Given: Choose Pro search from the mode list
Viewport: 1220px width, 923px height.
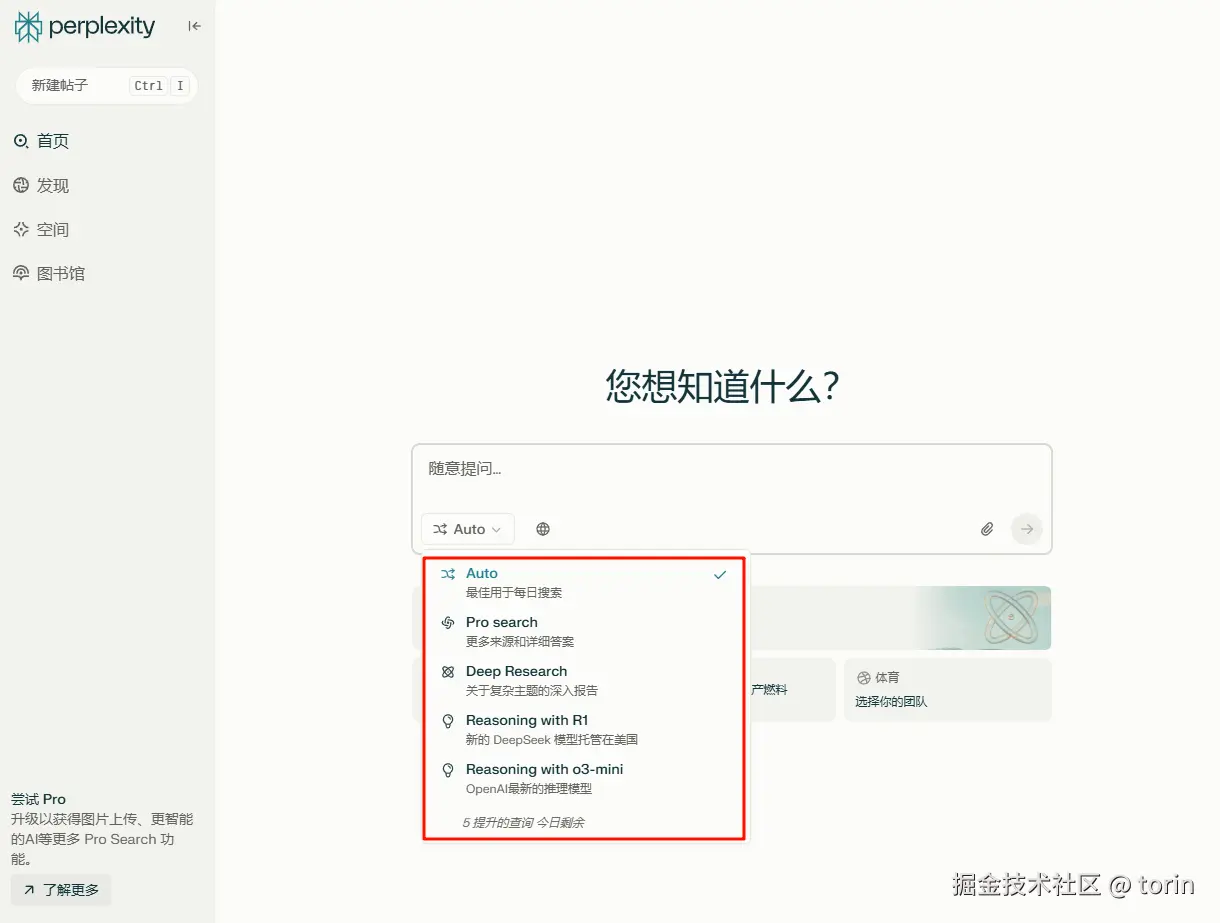Looking at the screenshot, I should pos(585,631).
